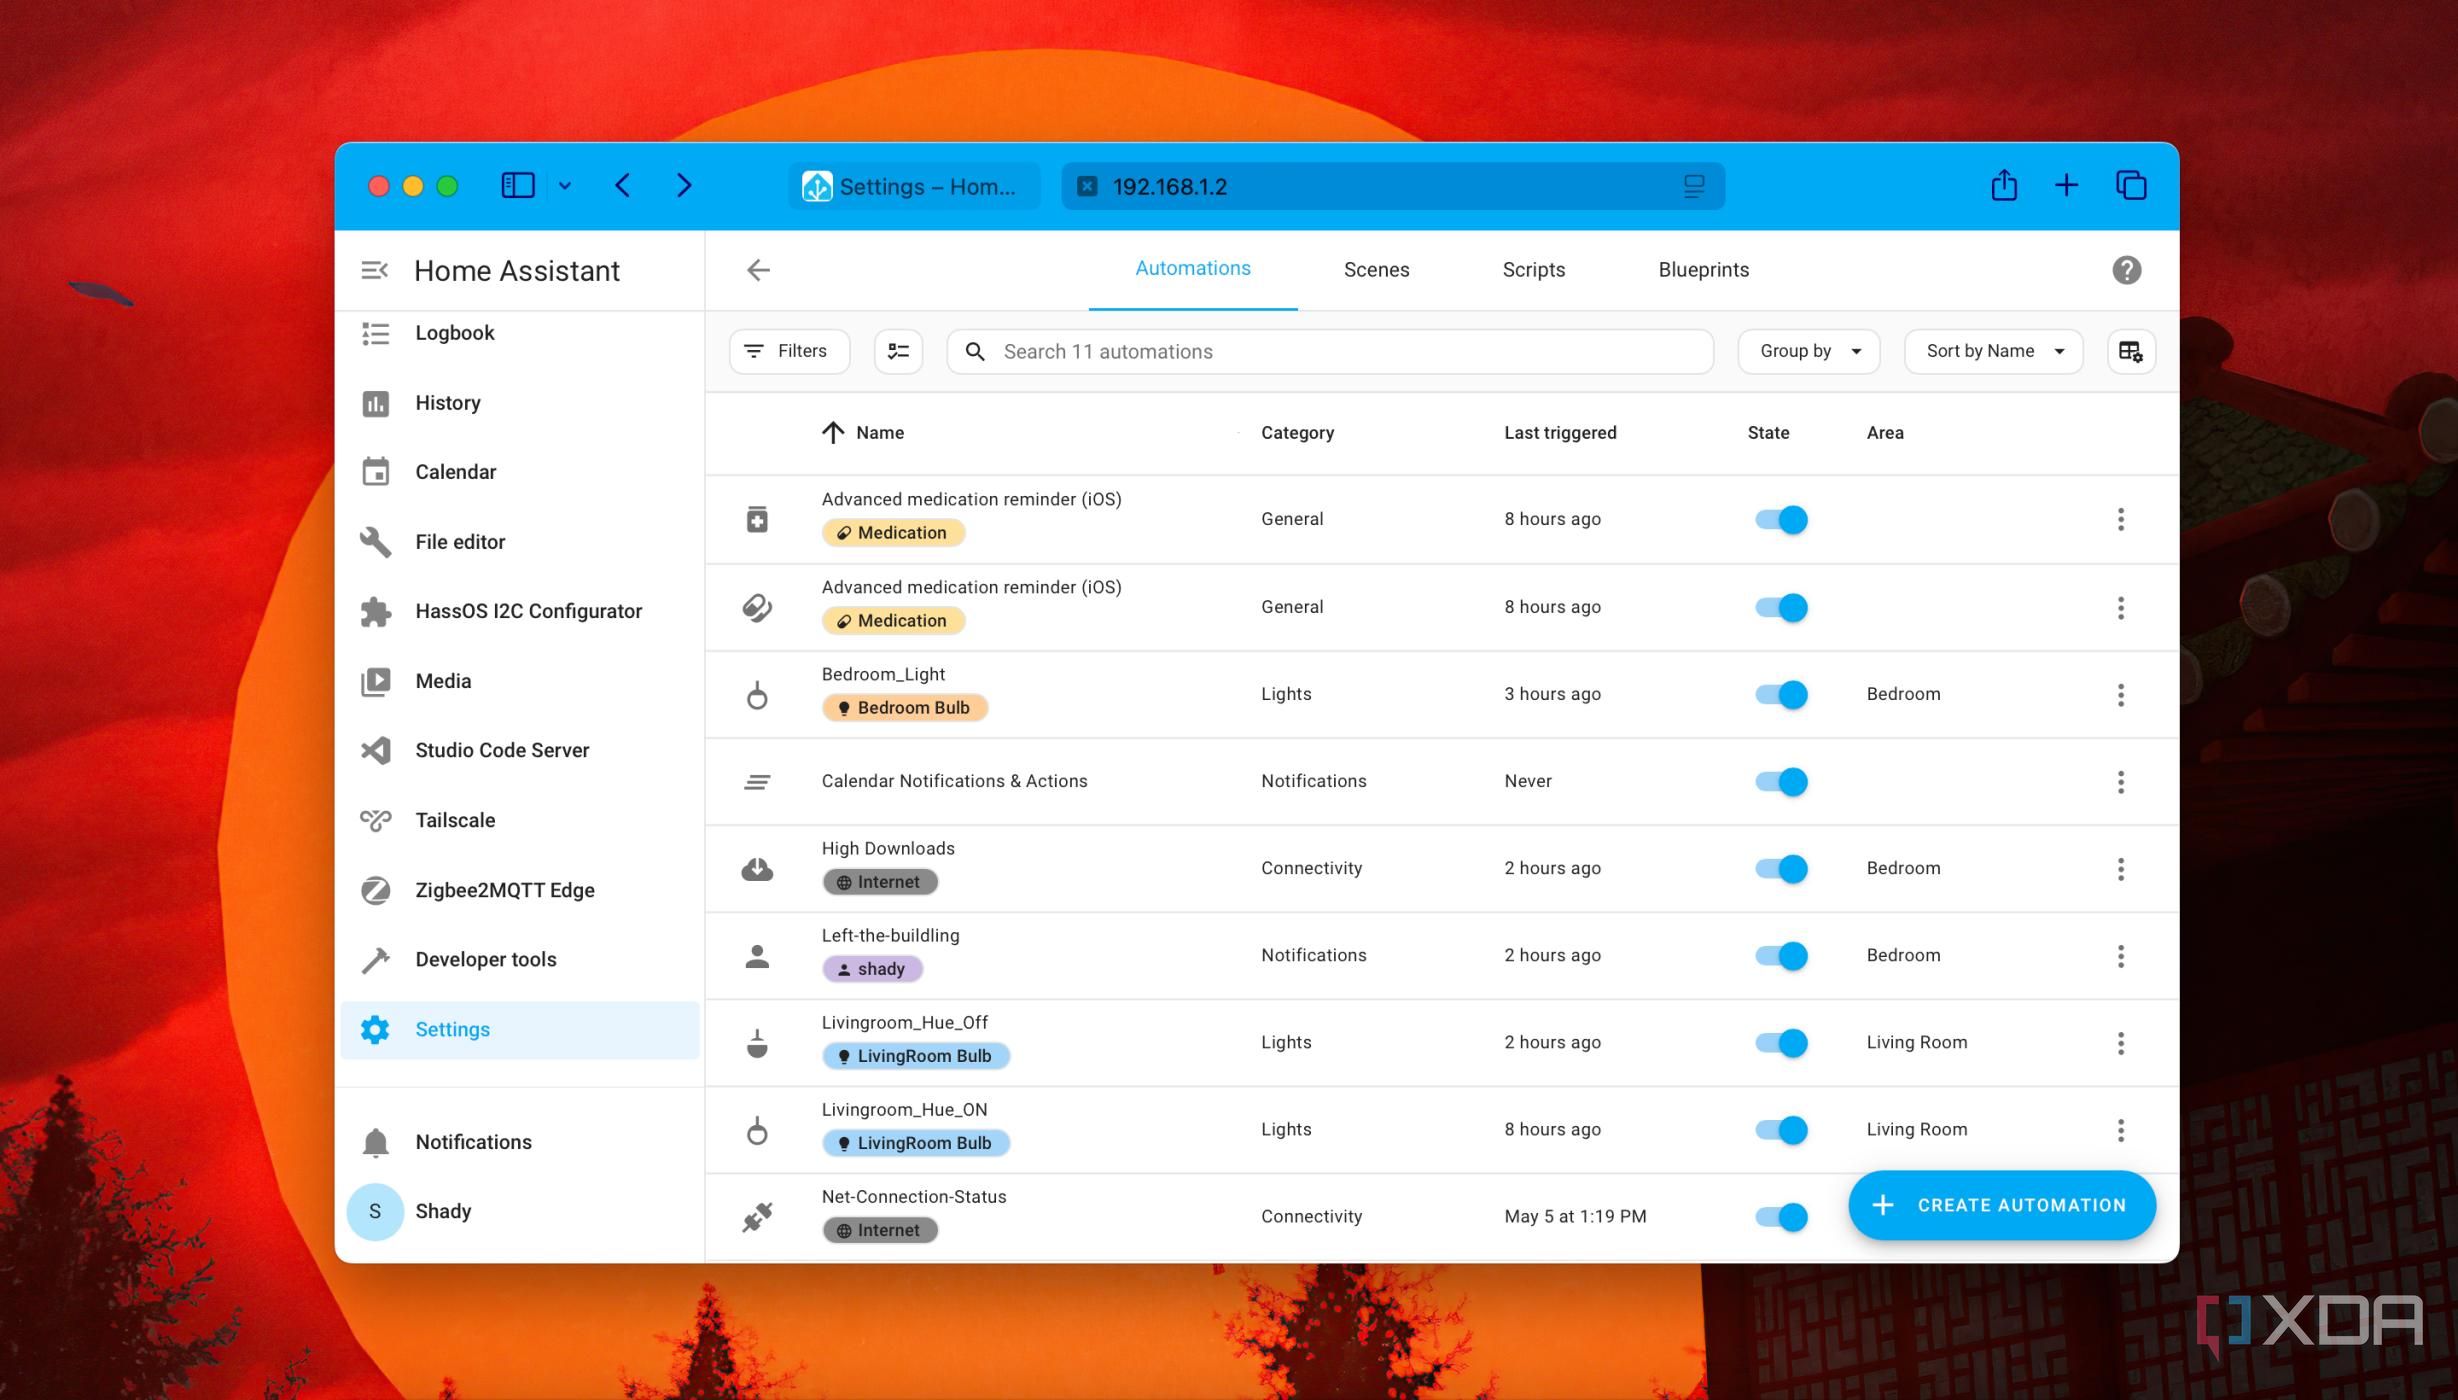Click the 192.168.1.2 address bar
The image size is (2458, 1400).
[x=1392, y=187]
